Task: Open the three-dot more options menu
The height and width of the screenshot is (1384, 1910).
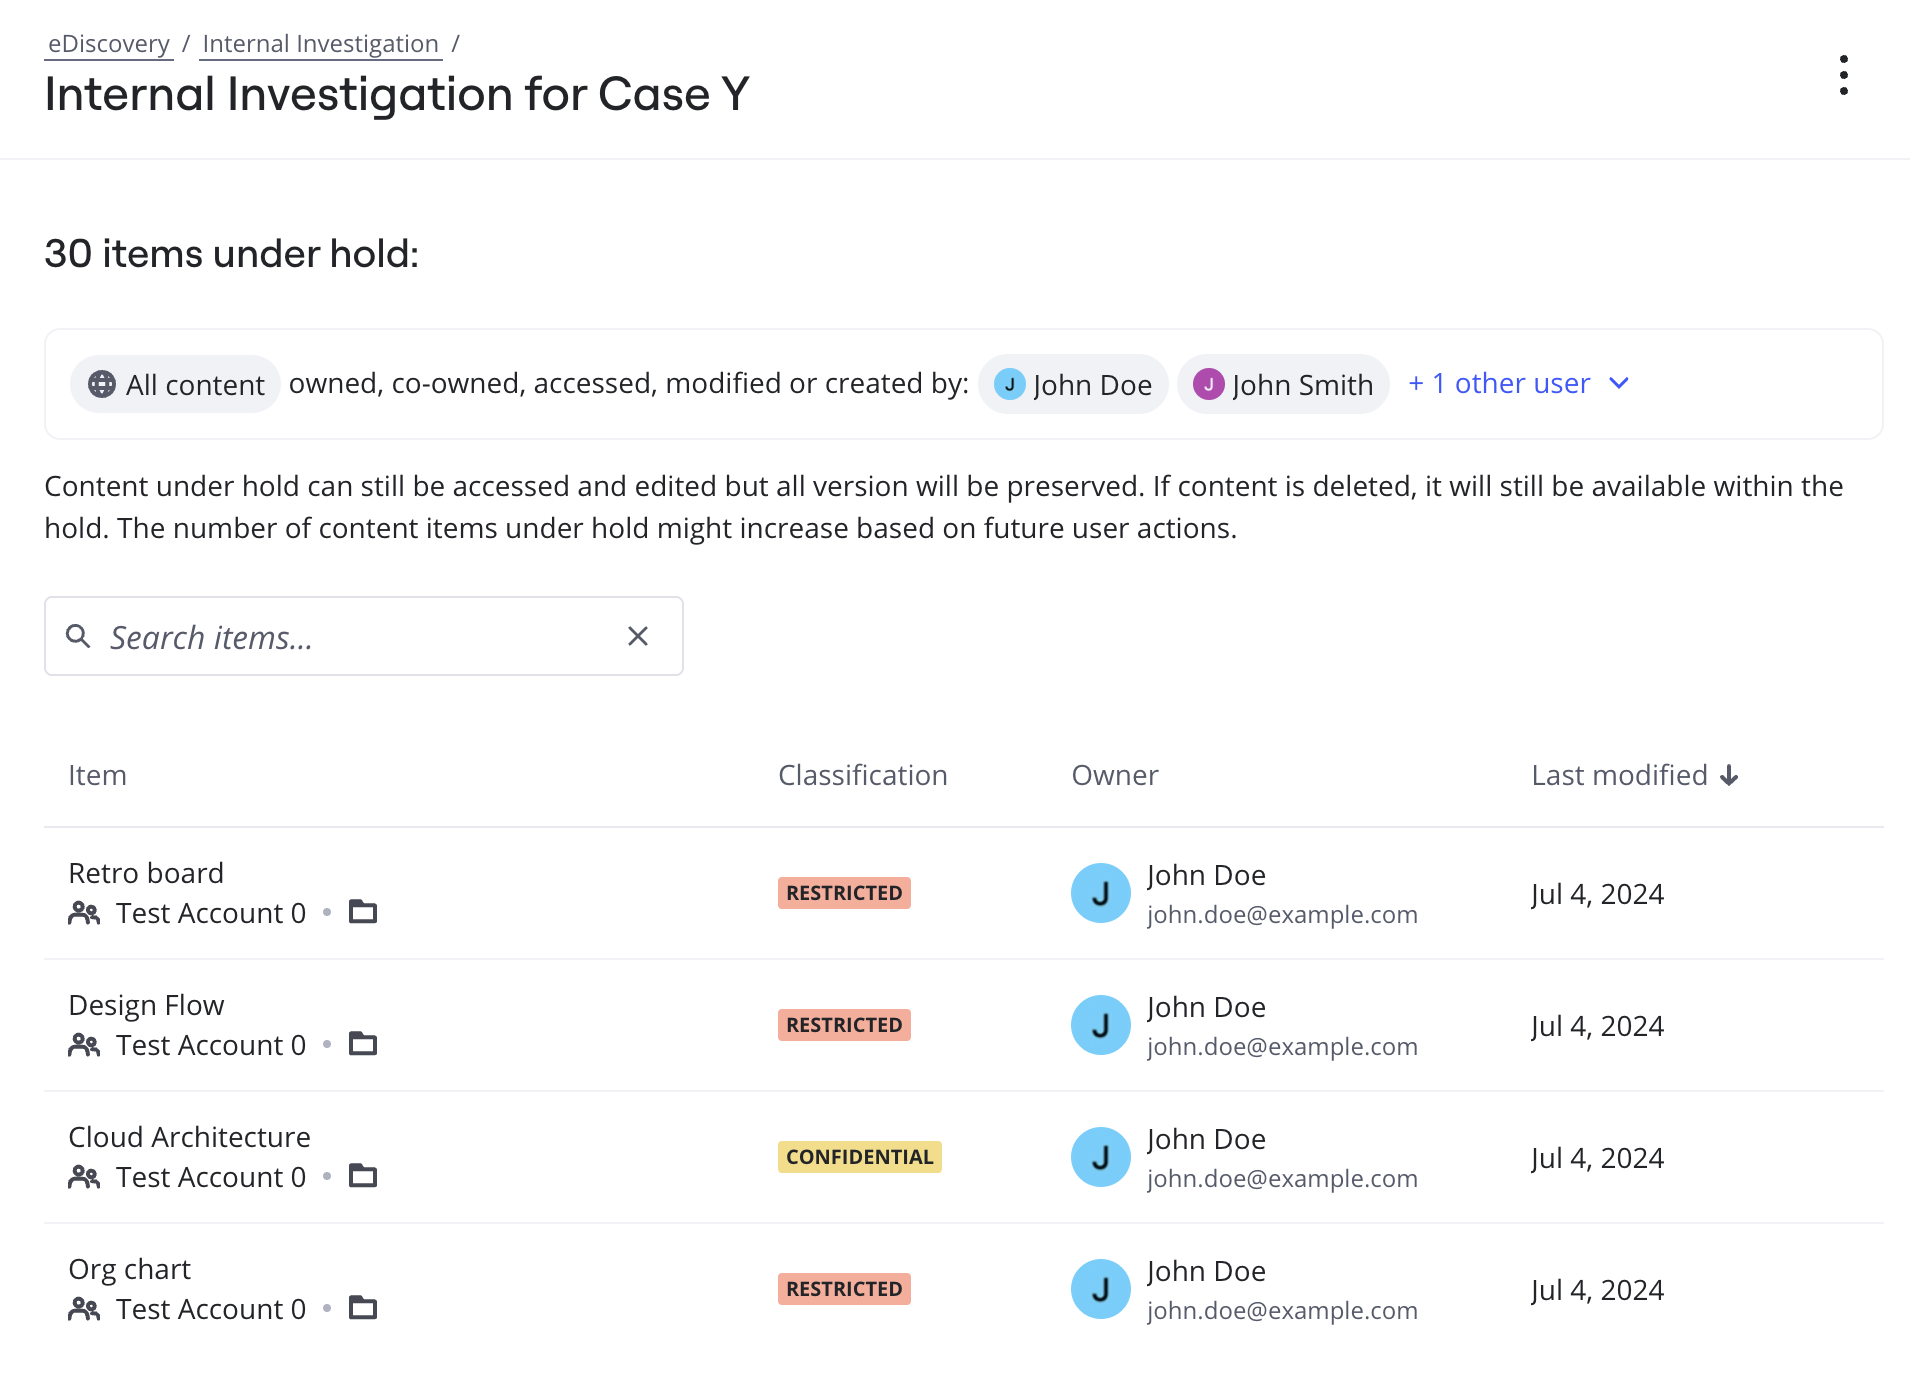Action: [x=1843, y=76]
